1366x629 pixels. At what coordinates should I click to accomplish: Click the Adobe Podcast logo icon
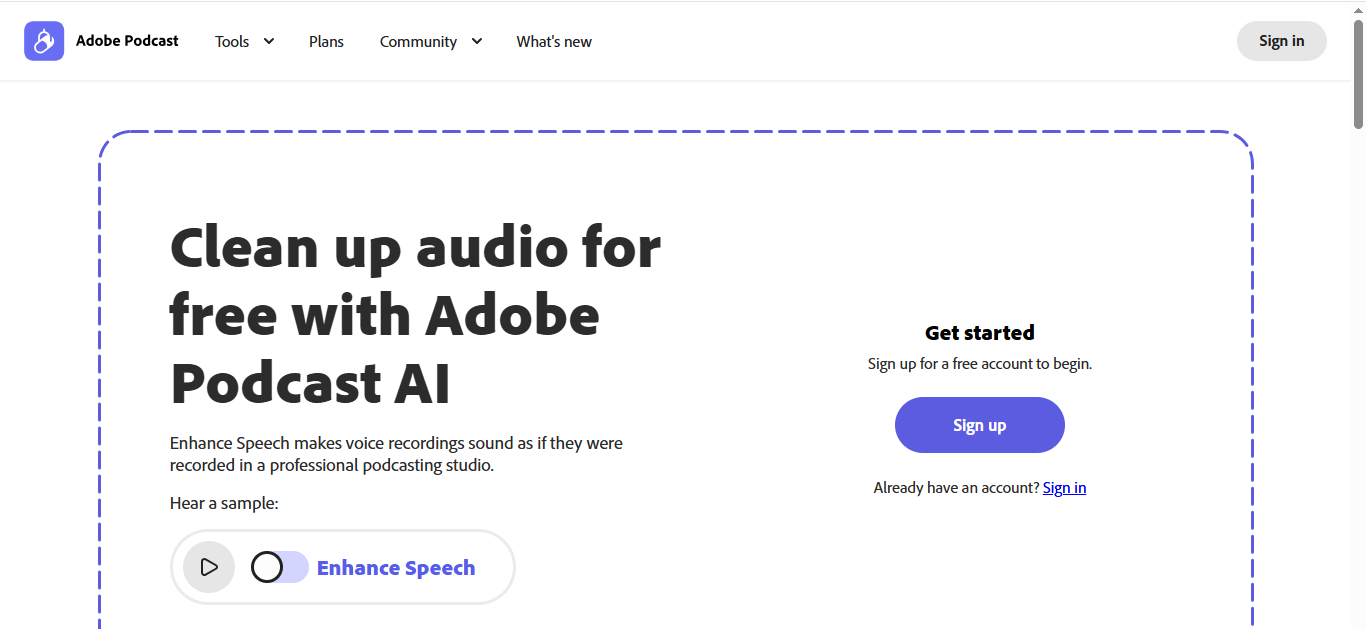[44, 41]
